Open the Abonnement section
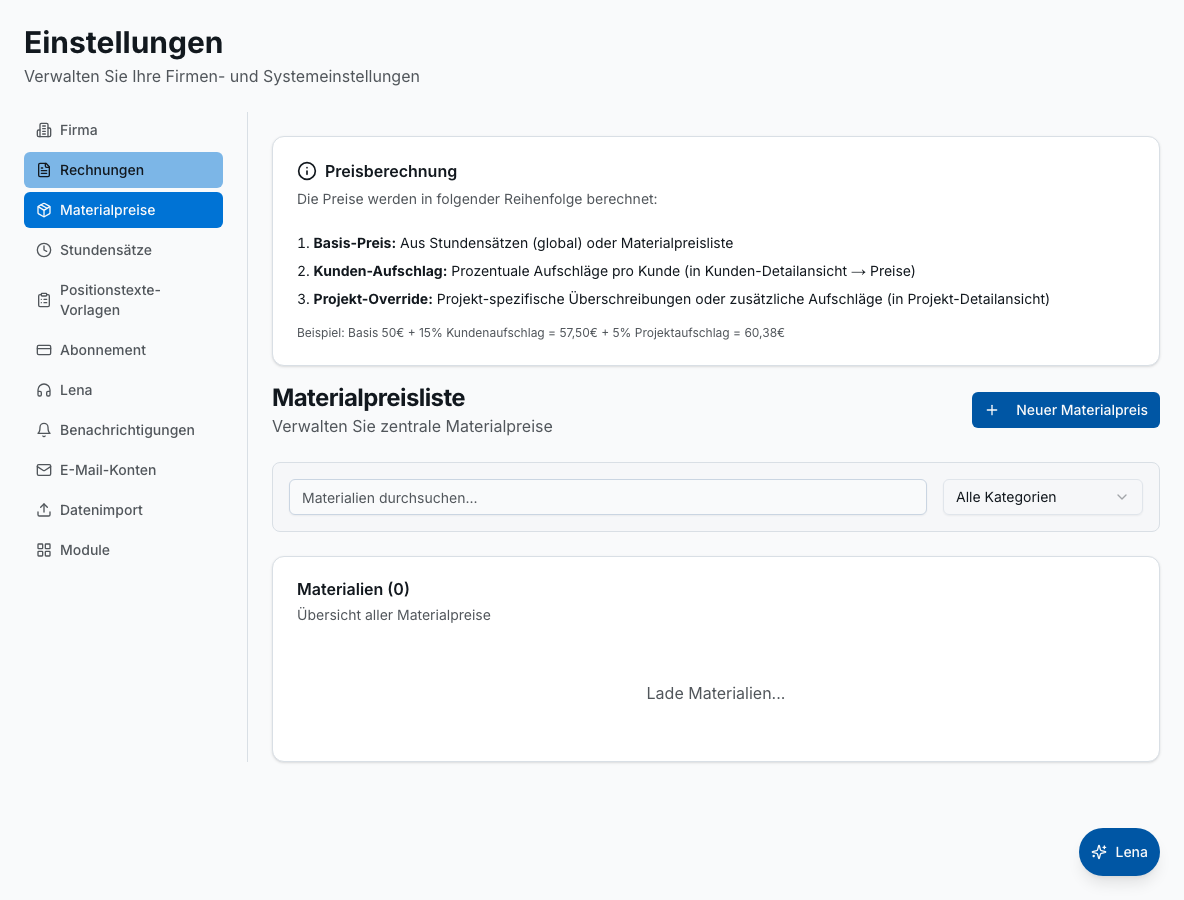Viewport: 1184px width, 900px height. pyautogui.click(x=123, y=350)
